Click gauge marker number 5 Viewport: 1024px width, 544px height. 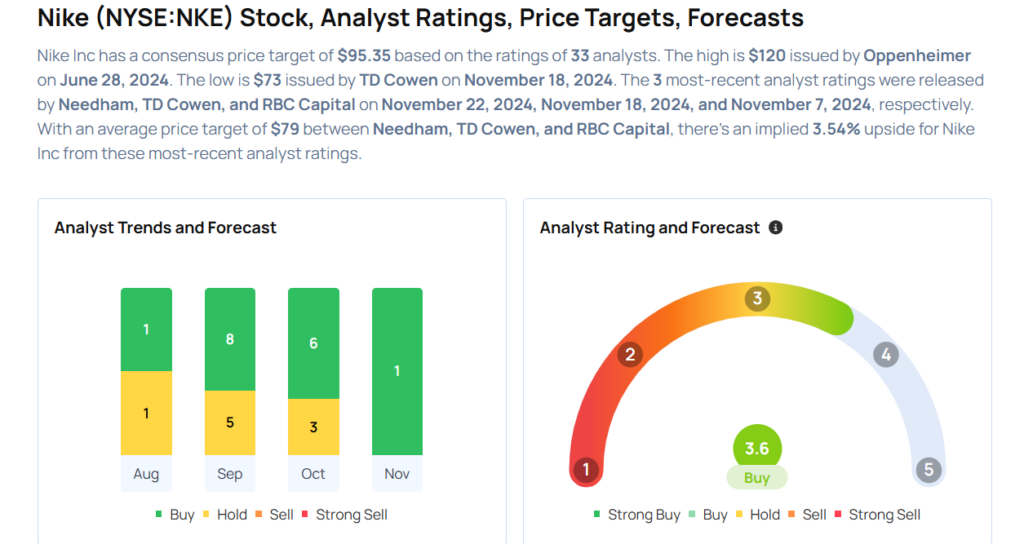928,469
